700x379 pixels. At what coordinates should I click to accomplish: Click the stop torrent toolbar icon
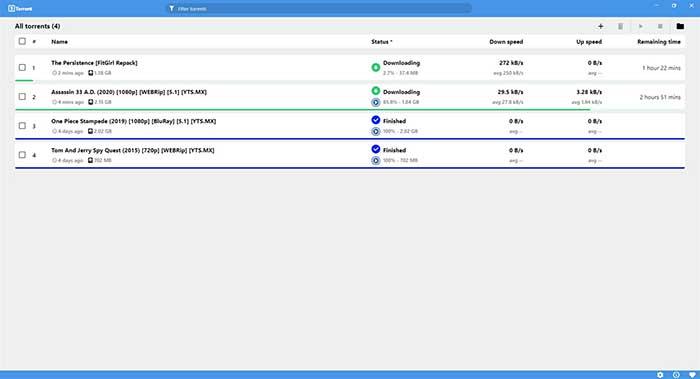[x=660, y=26]
